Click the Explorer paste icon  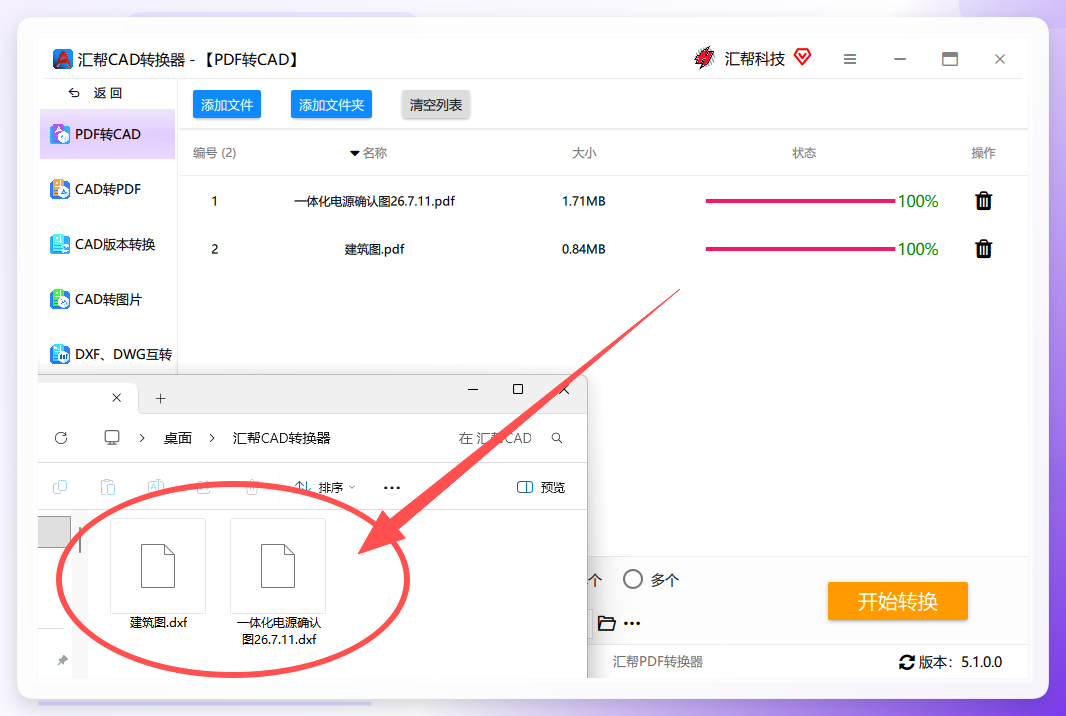107,487
